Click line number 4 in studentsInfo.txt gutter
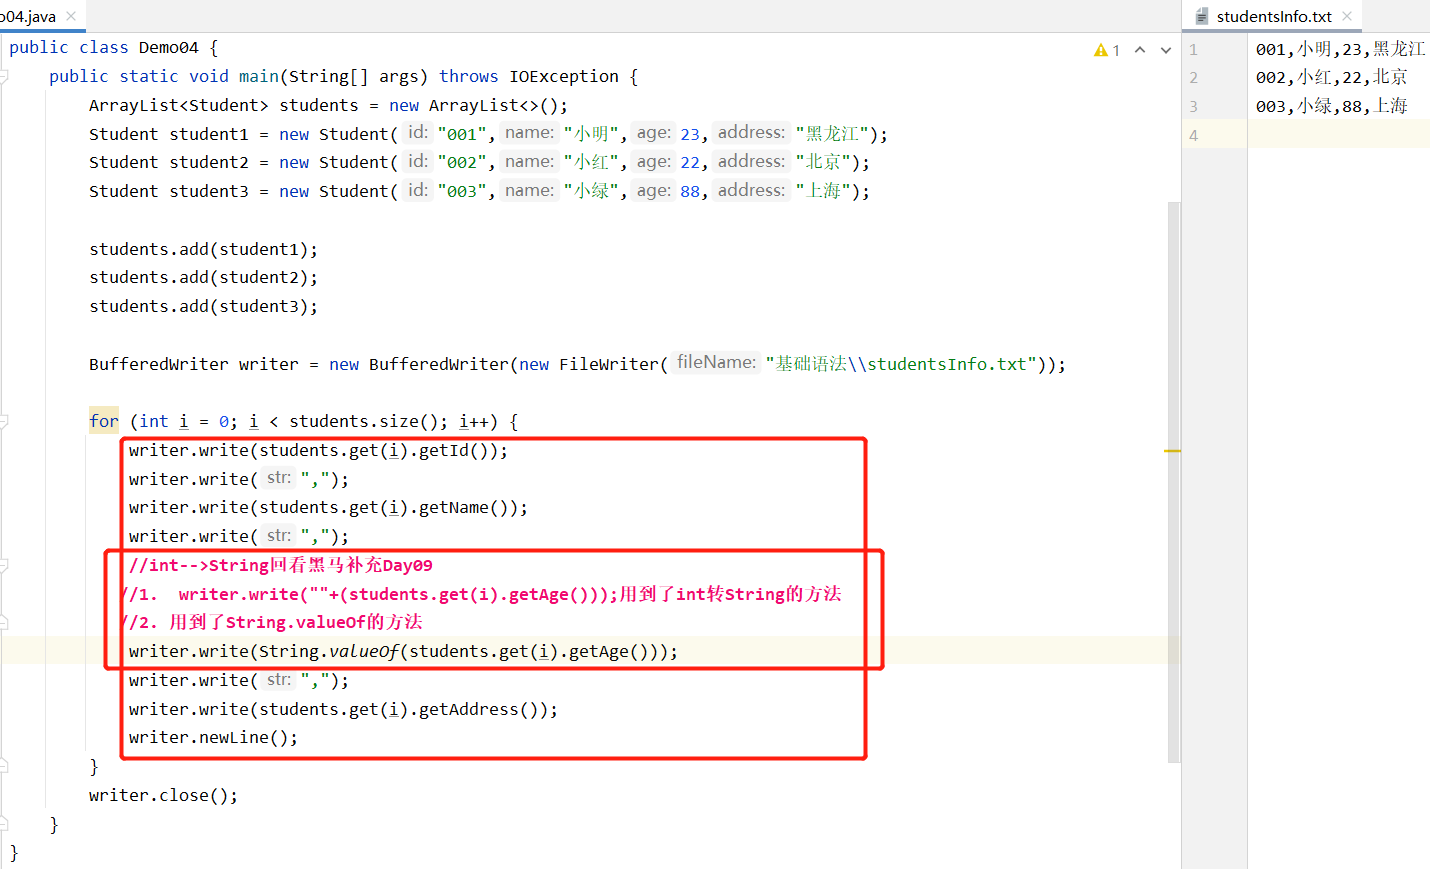 click(x=1193, y=135)
